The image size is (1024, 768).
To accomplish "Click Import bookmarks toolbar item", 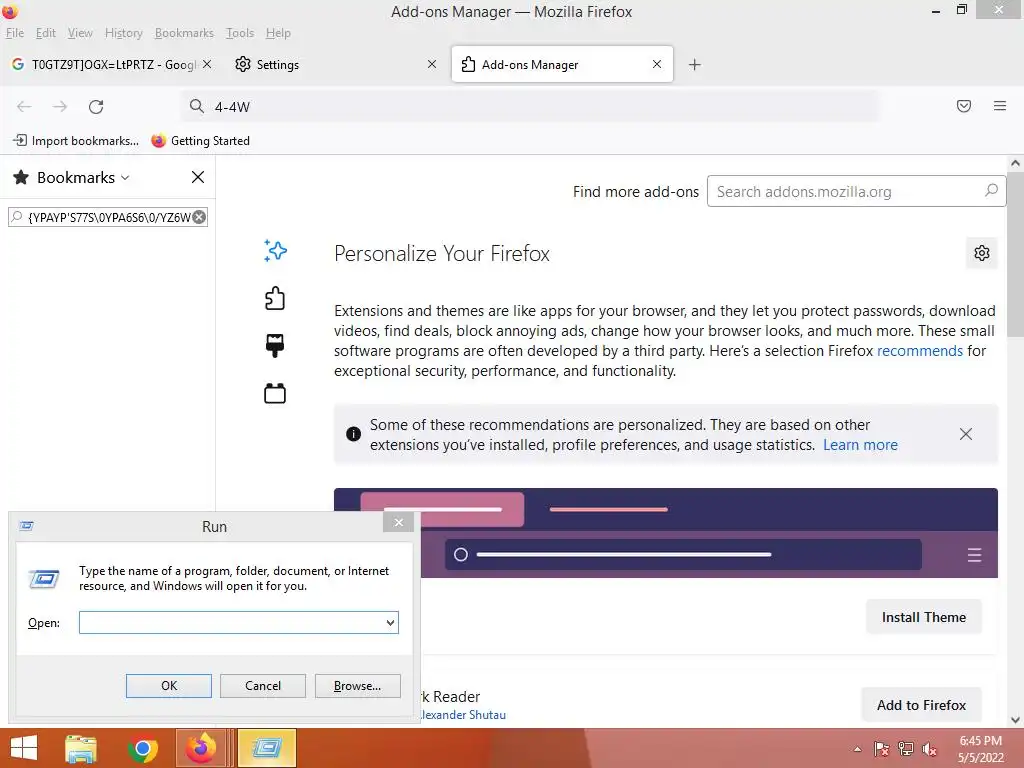I will pos(76,140).
